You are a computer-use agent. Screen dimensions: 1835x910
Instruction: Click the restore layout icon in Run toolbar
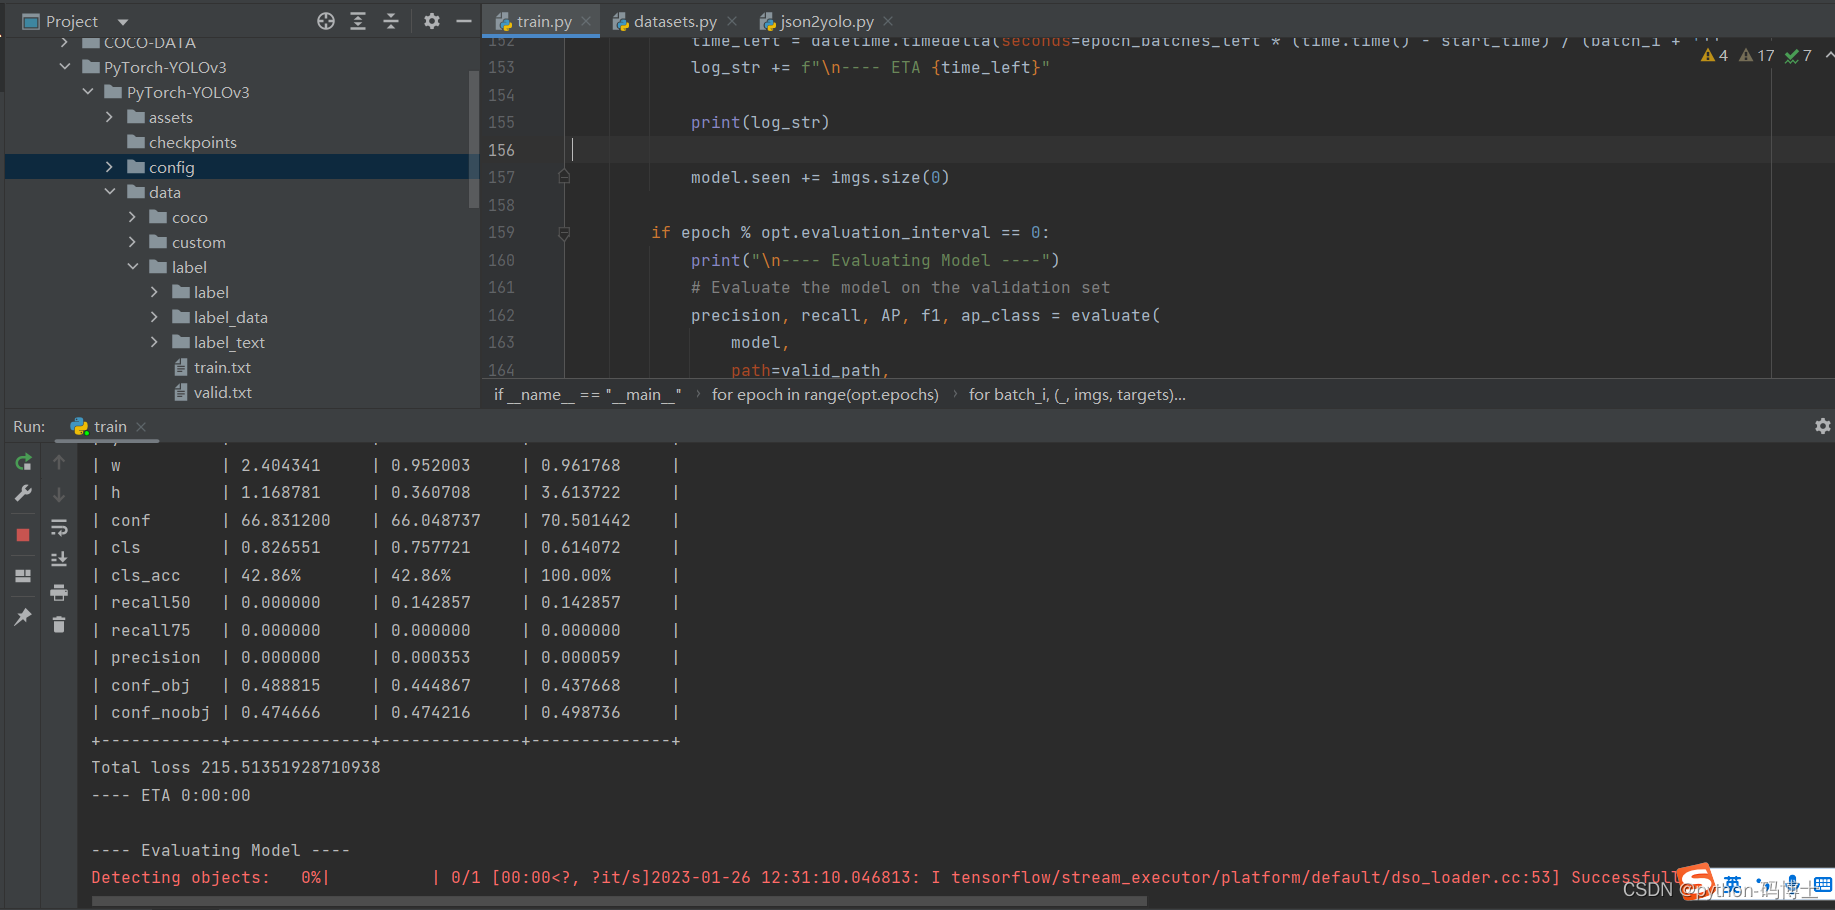click(23, 576)
